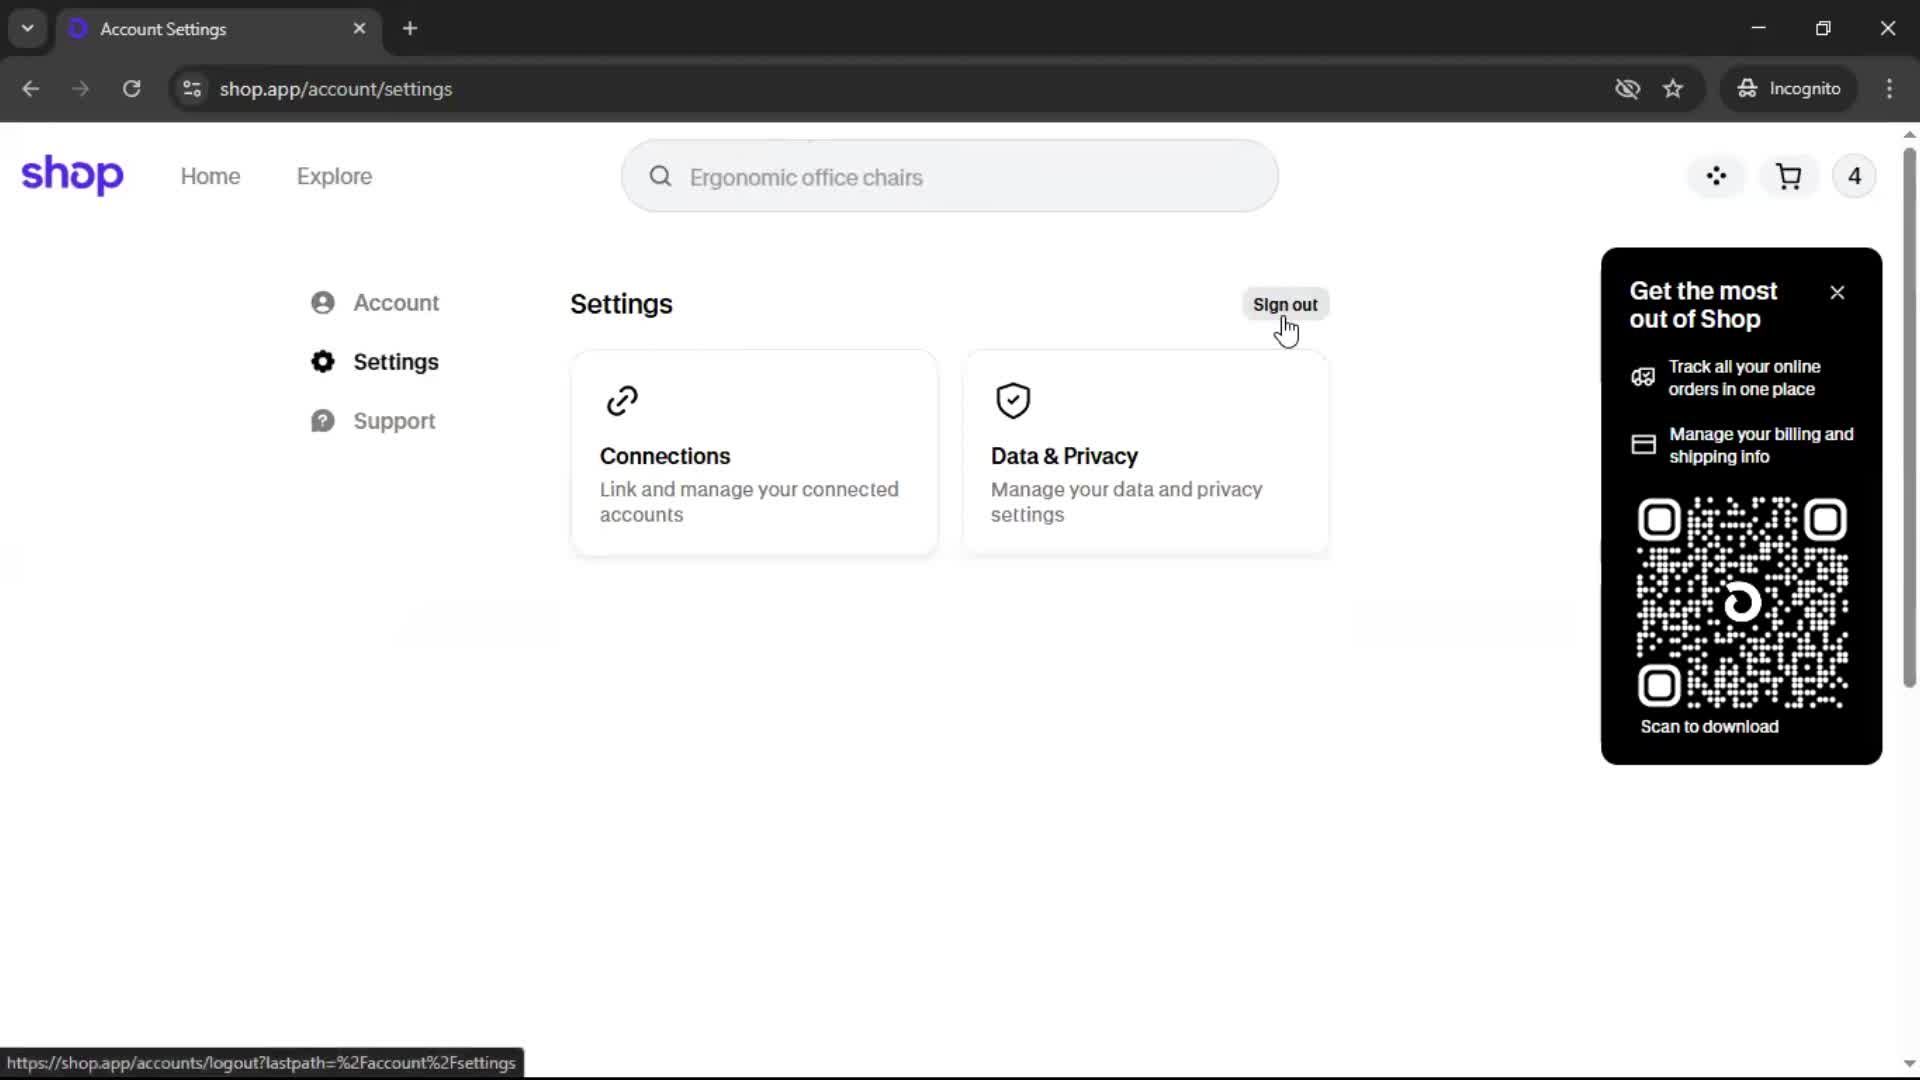The width and height of the screenshot is (1920, 1080).
Task: Click the Ergonomic office chairs search field
Action: click(x=950, y=177)
